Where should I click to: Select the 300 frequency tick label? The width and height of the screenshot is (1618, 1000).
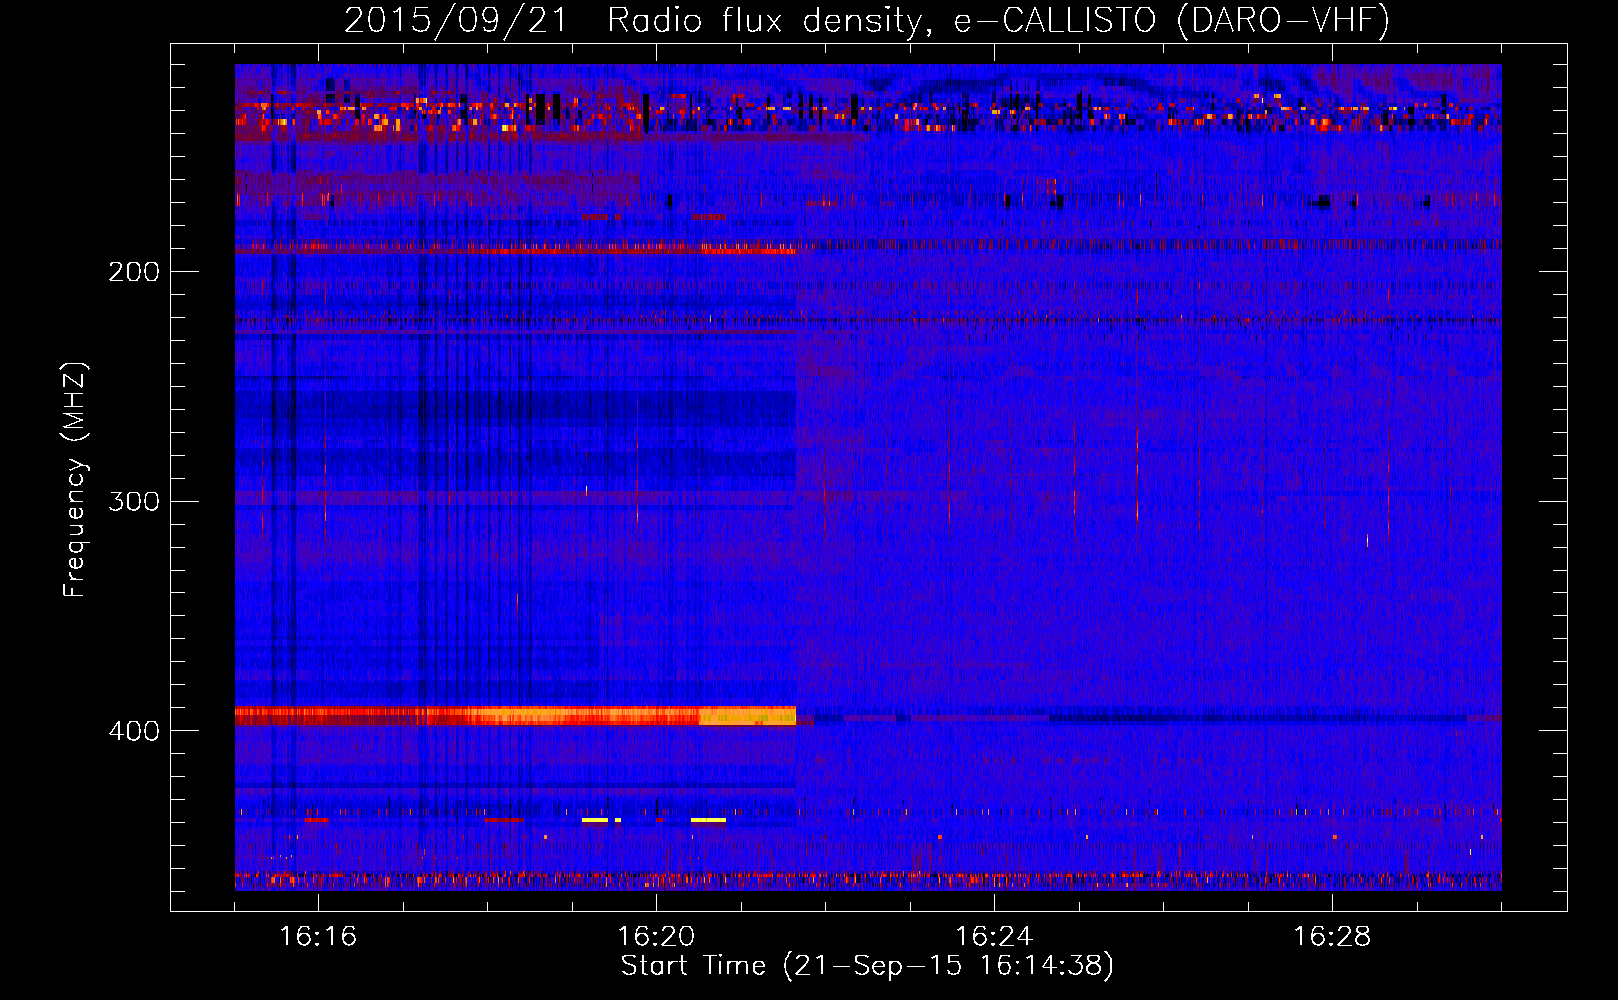tap(133, 501)
